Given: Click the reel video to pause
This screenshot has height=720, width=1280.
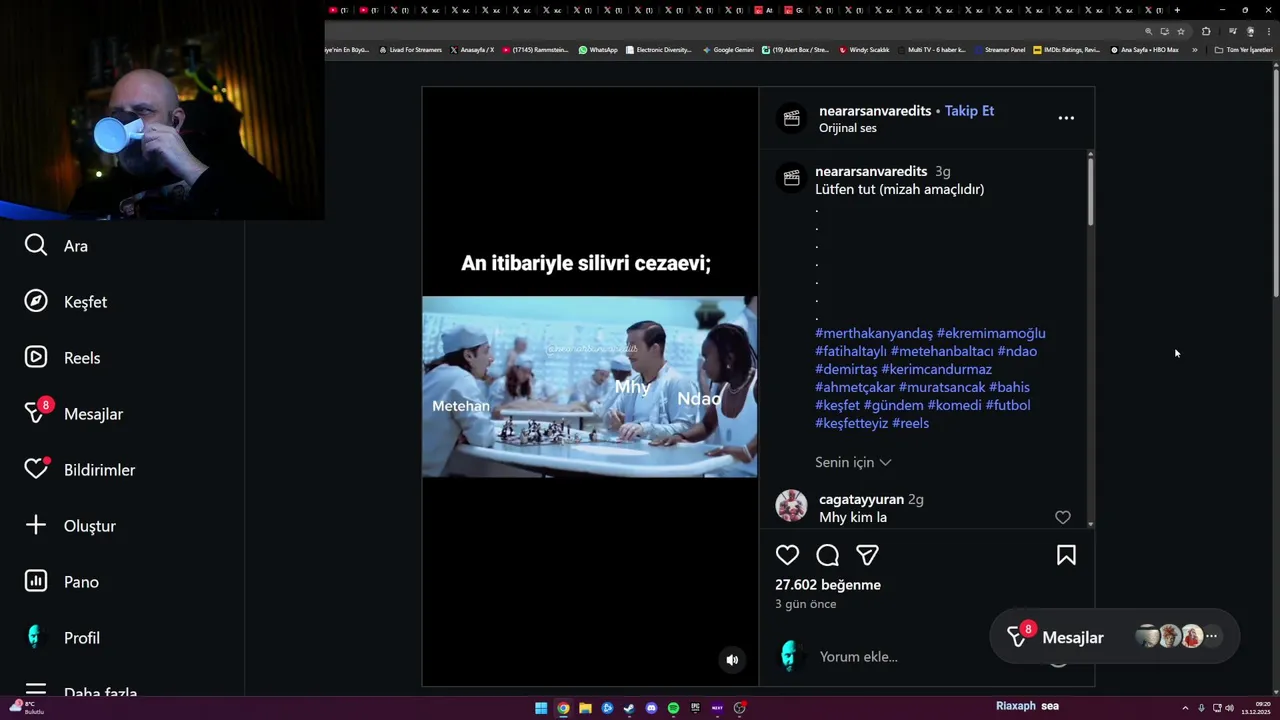Looking at the screenshot, I should [590, 387].
